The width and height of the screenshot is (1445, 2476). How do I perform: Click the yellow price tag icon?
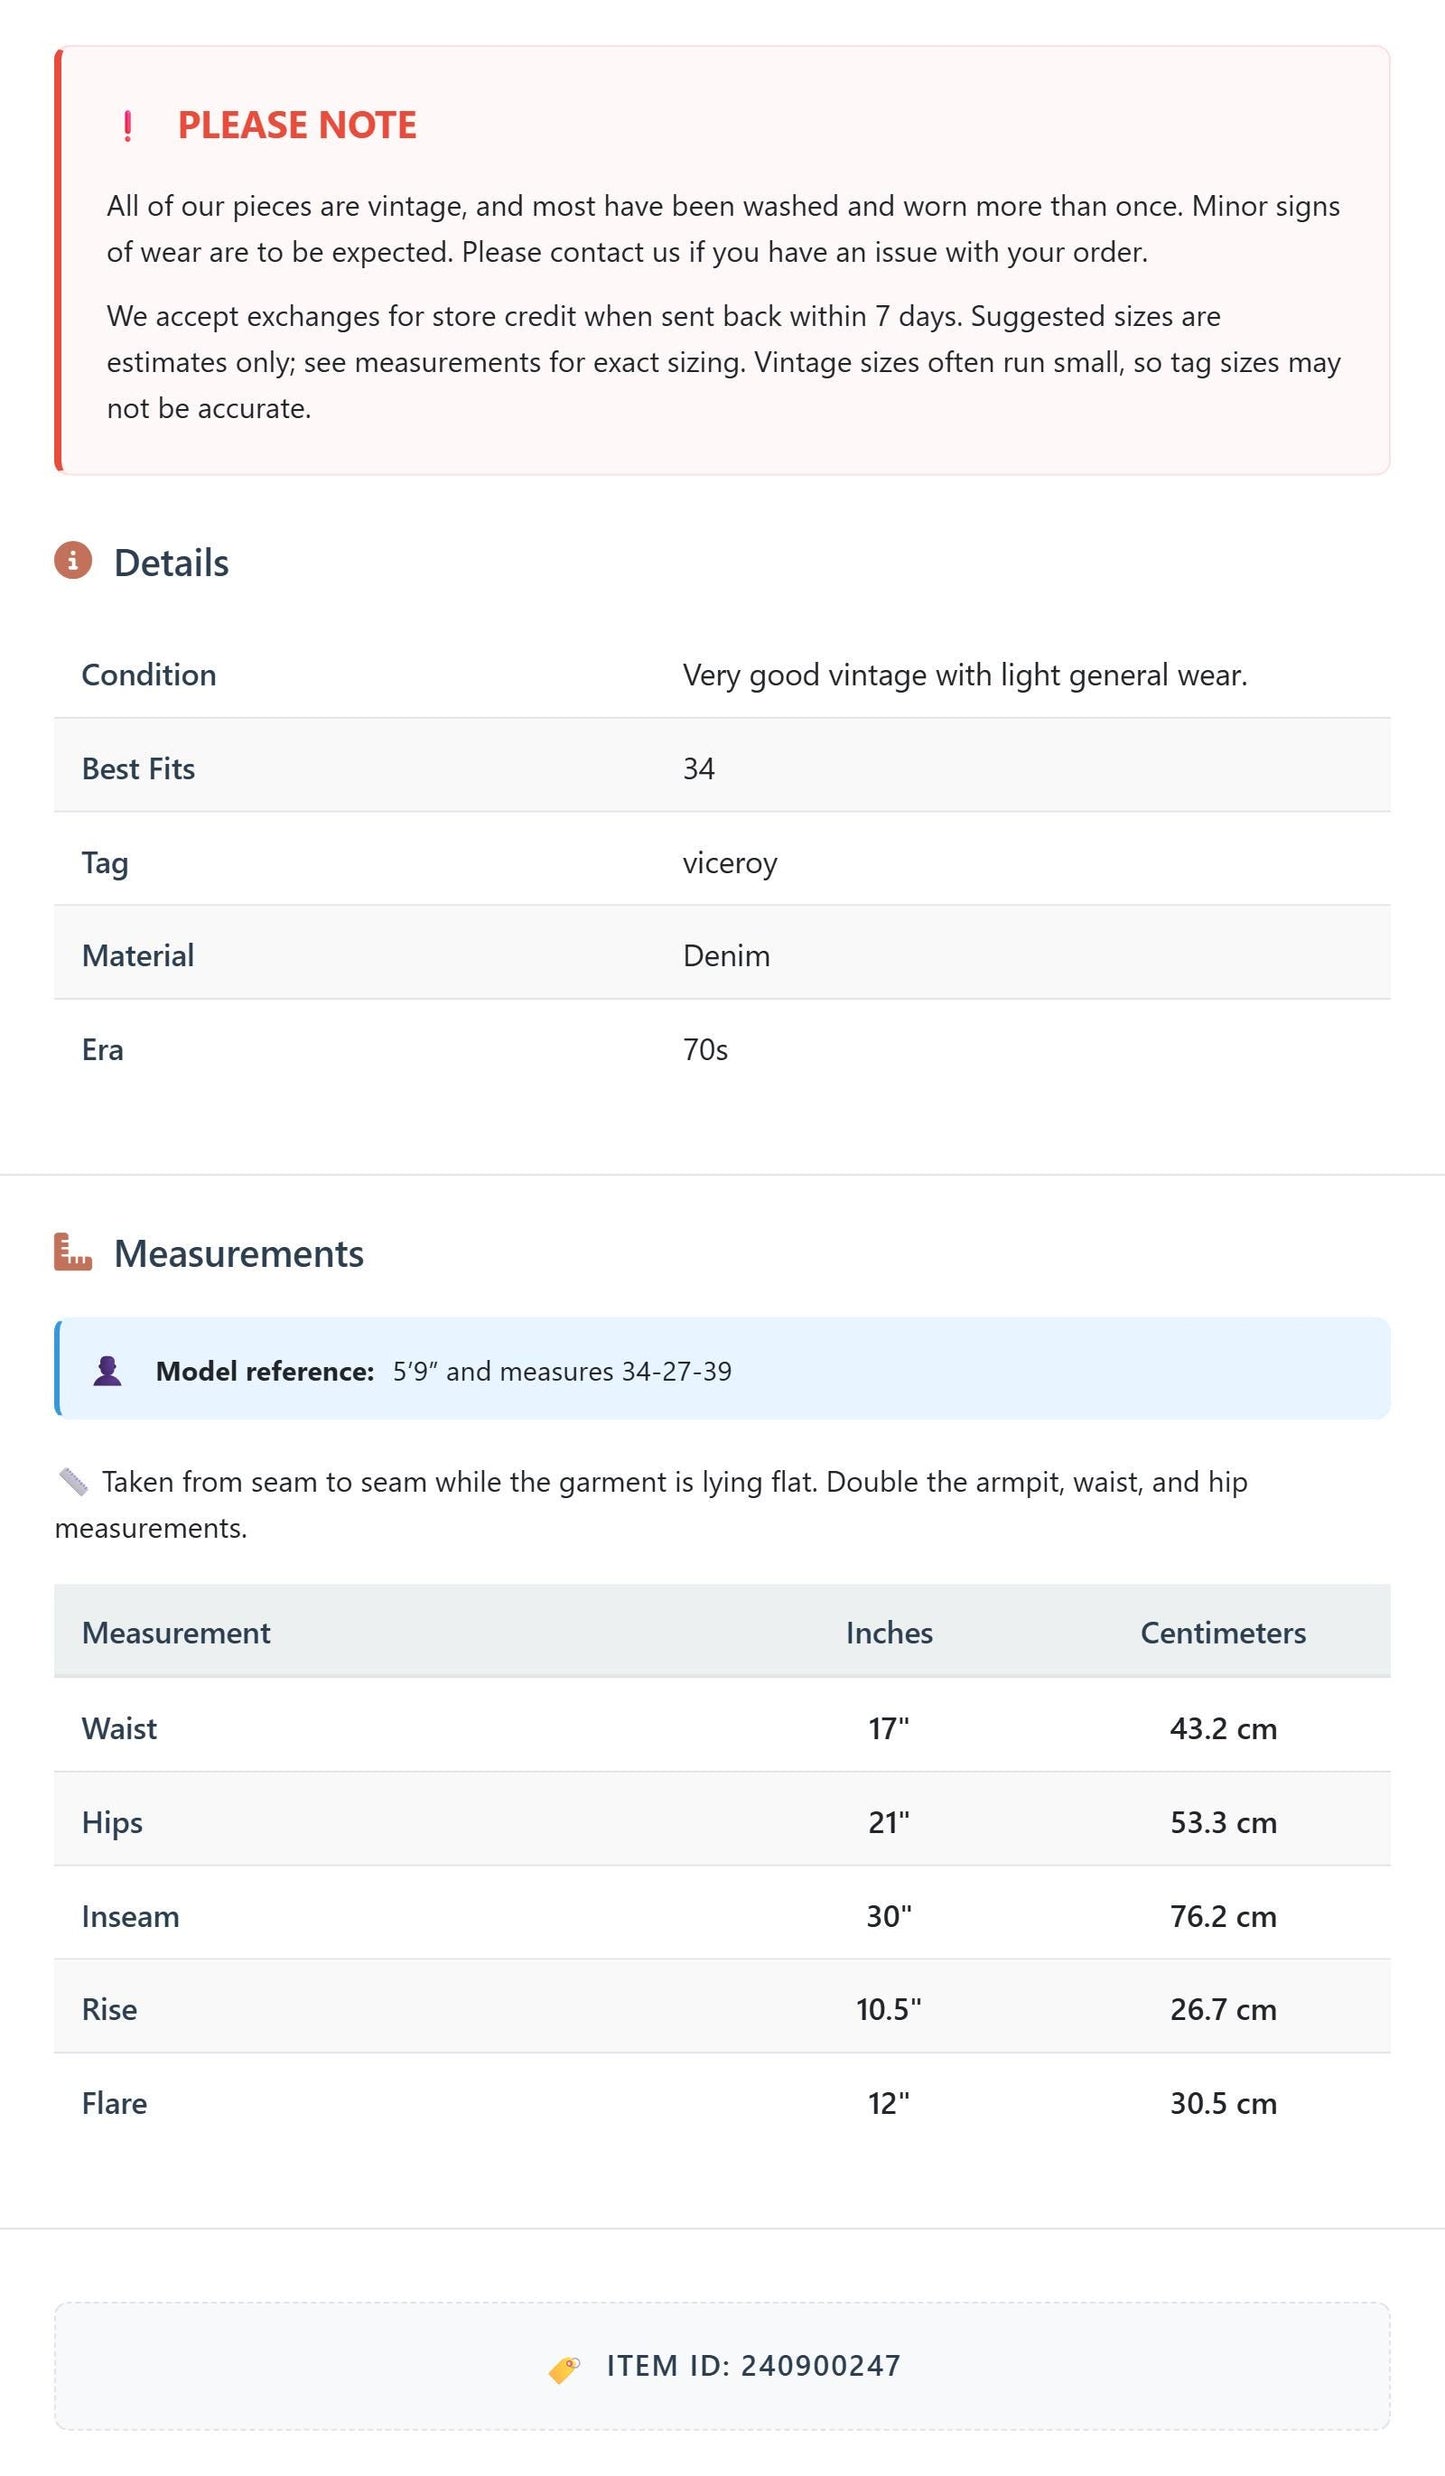click(564, 2367)
